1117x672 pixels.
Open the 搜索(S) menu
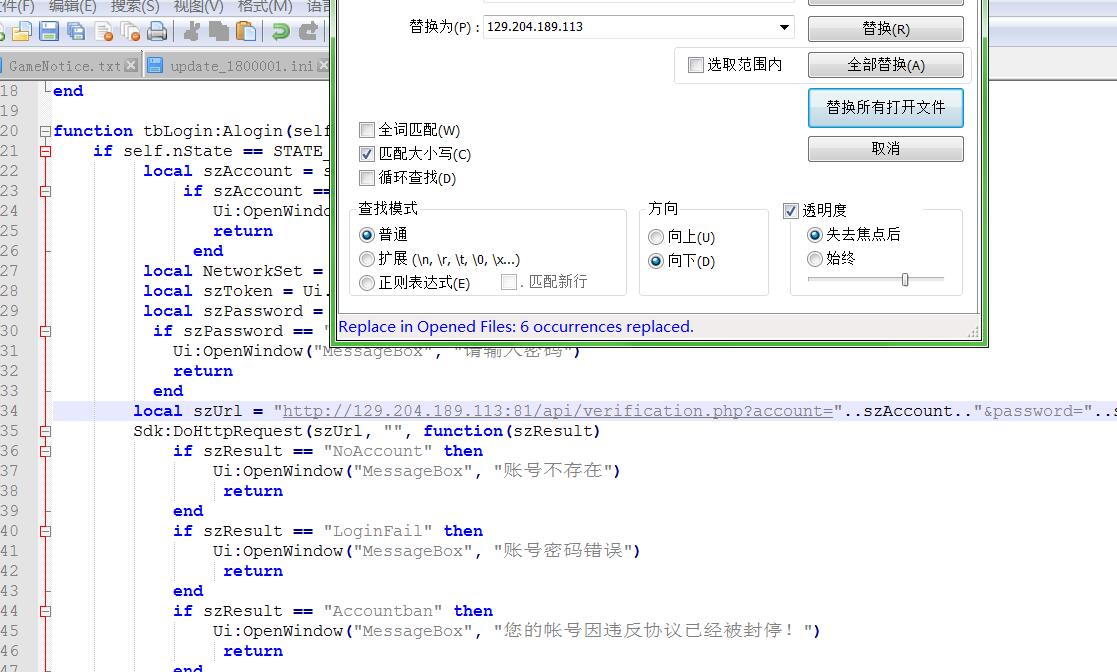[x=134, y=6]
